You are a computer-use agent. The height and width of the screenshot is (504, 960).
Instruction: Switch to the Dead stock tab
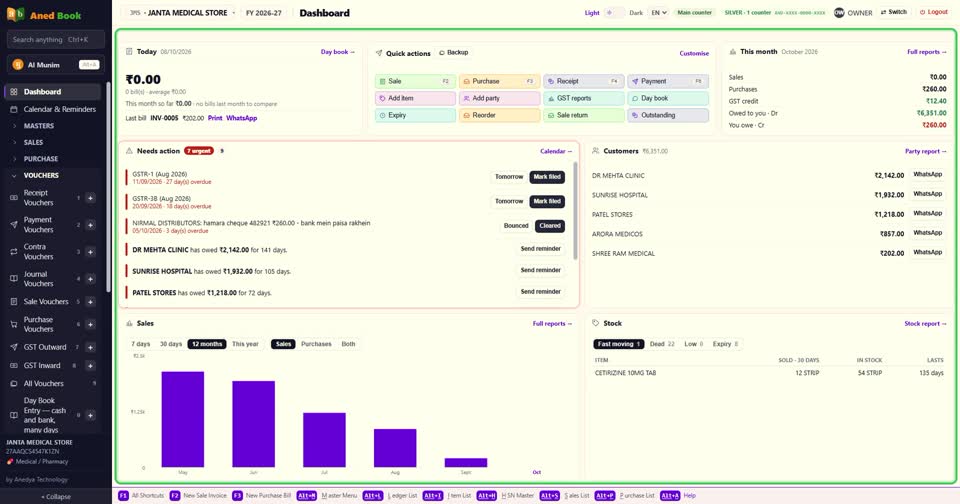(662, 344)
